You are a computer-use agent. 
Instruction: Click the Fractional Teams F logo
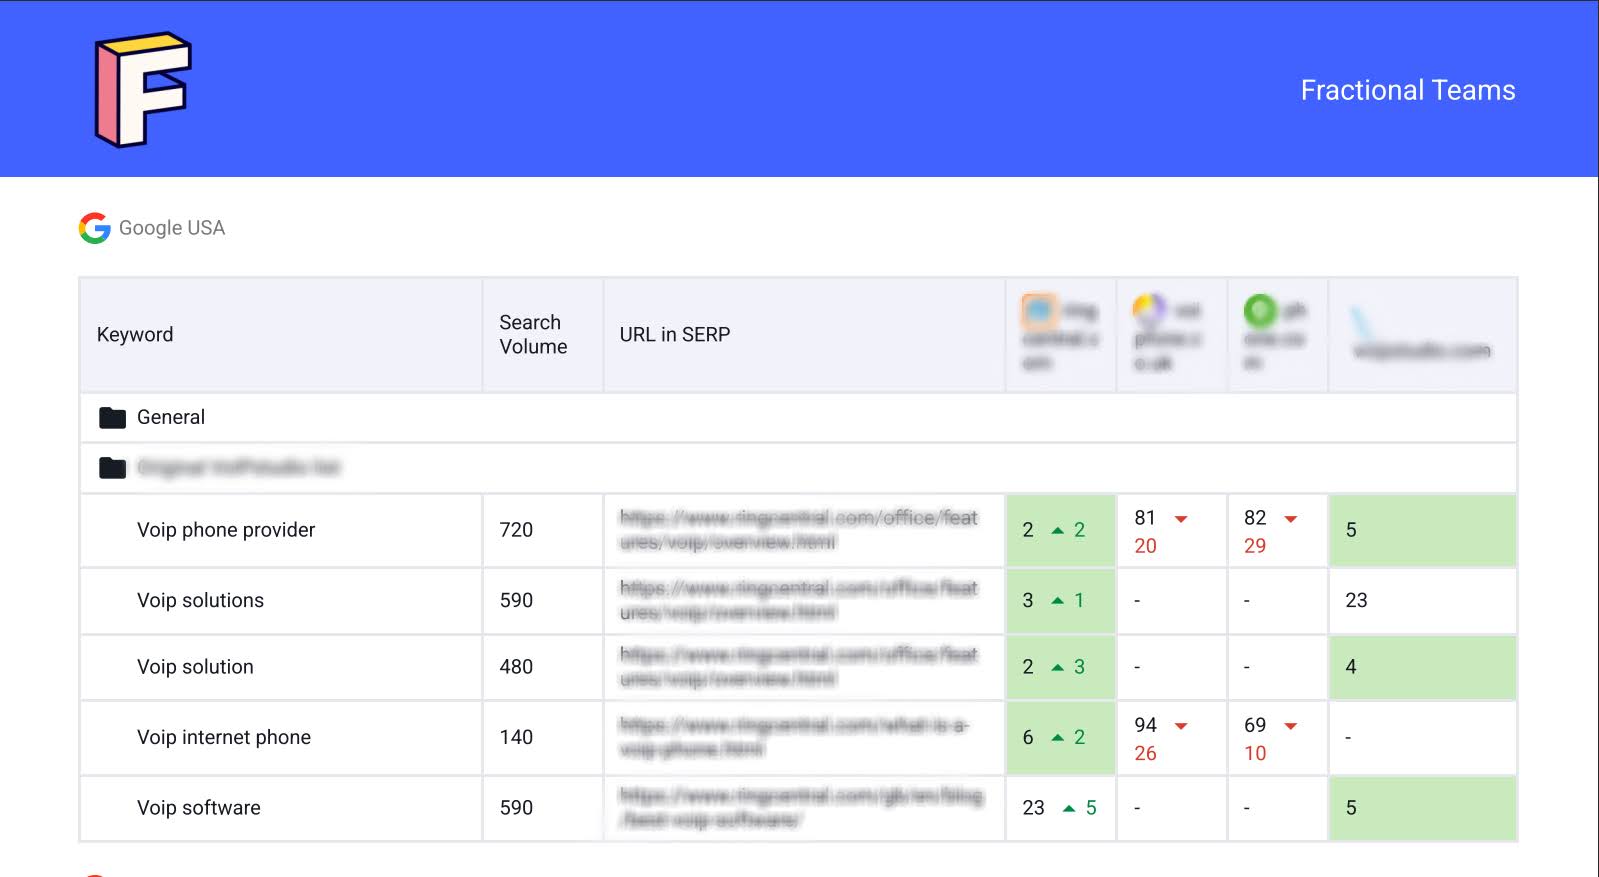142,89
